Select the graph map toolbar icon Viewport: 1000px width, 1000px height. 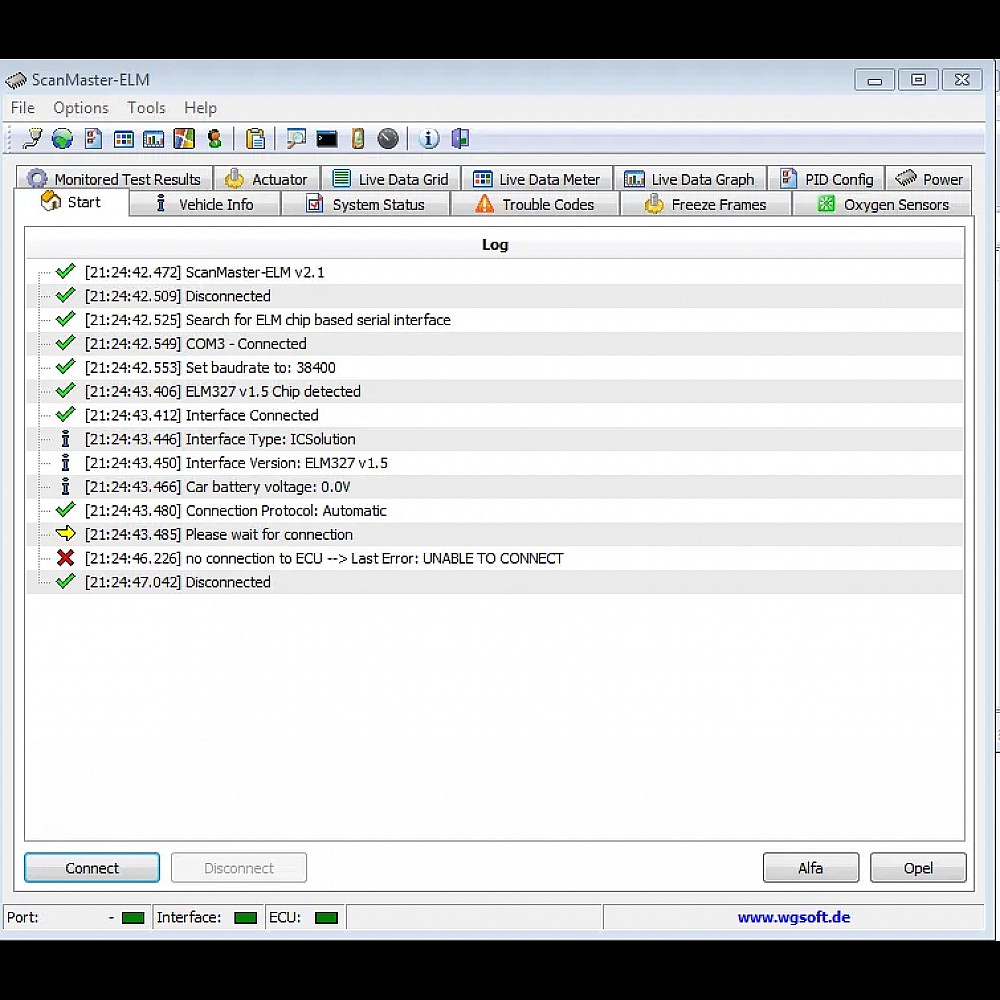point(184,138)
